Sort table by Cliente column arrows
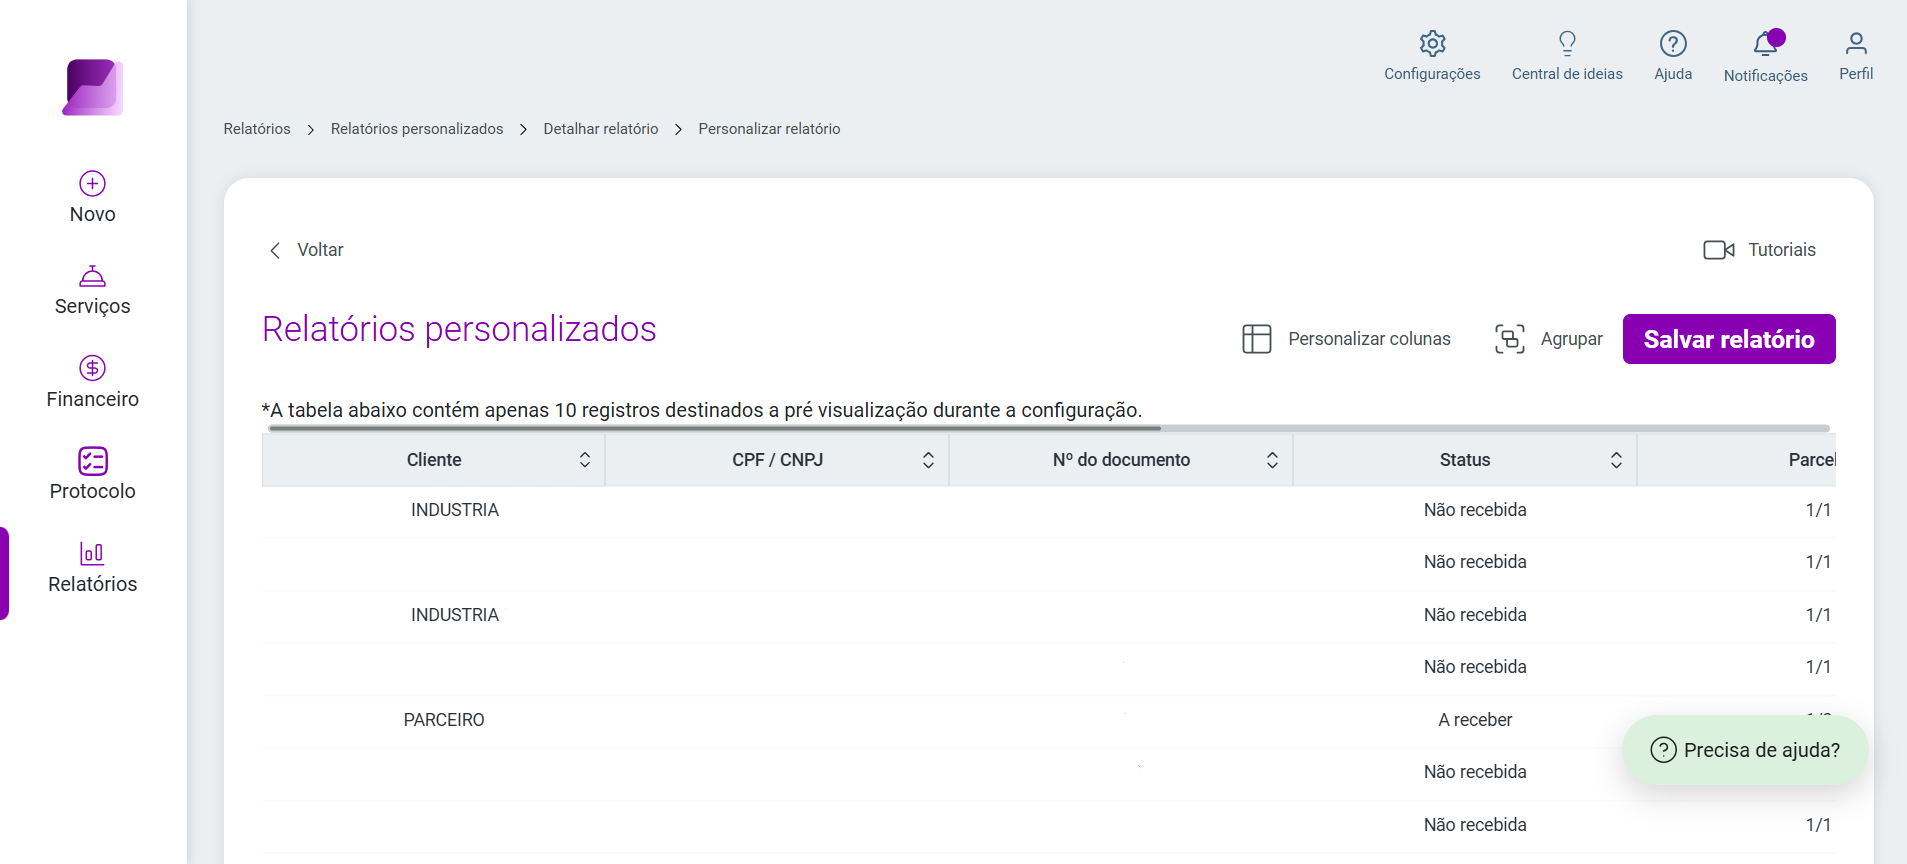 [x=585, y=460]
